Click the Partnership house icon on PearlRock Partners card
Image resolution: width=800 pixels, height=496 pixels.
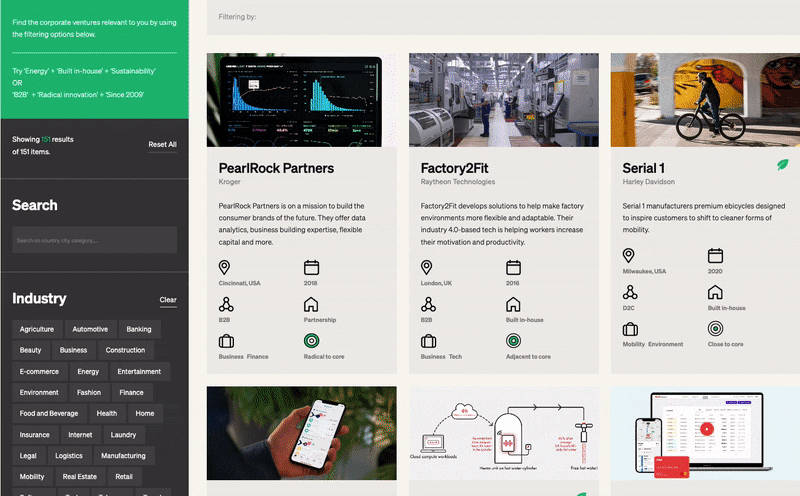pos(311,305)
